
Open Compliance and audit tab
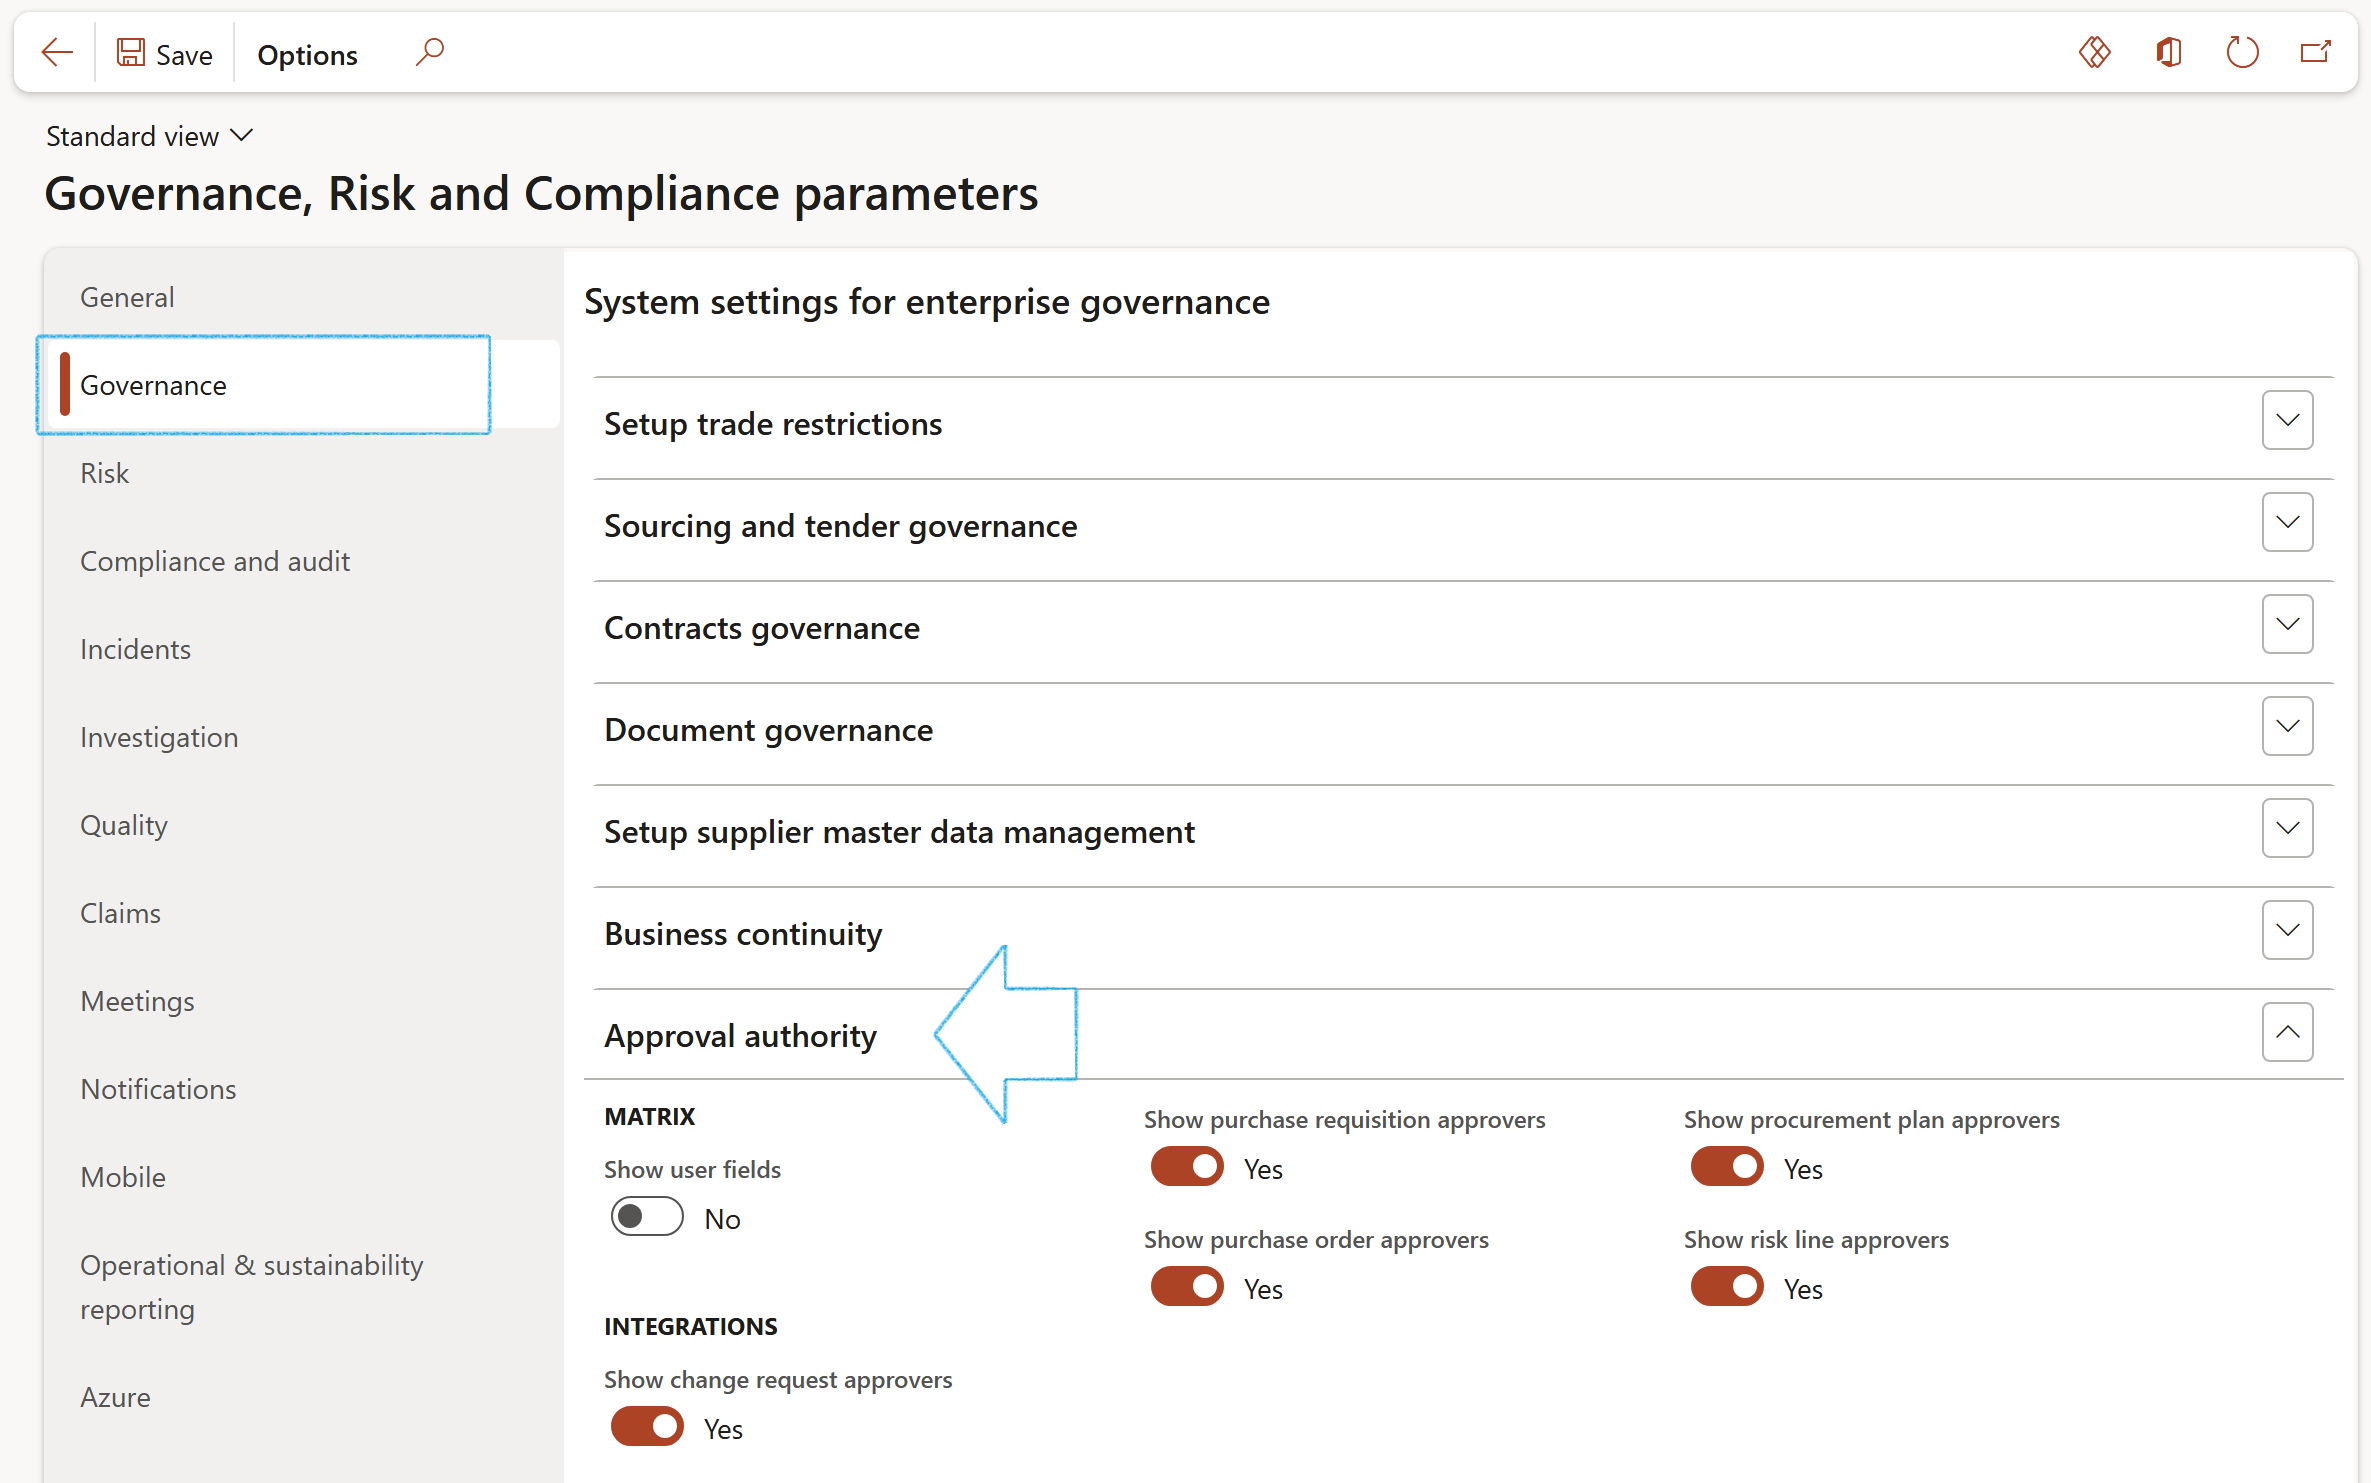click(x=215, y=561)
